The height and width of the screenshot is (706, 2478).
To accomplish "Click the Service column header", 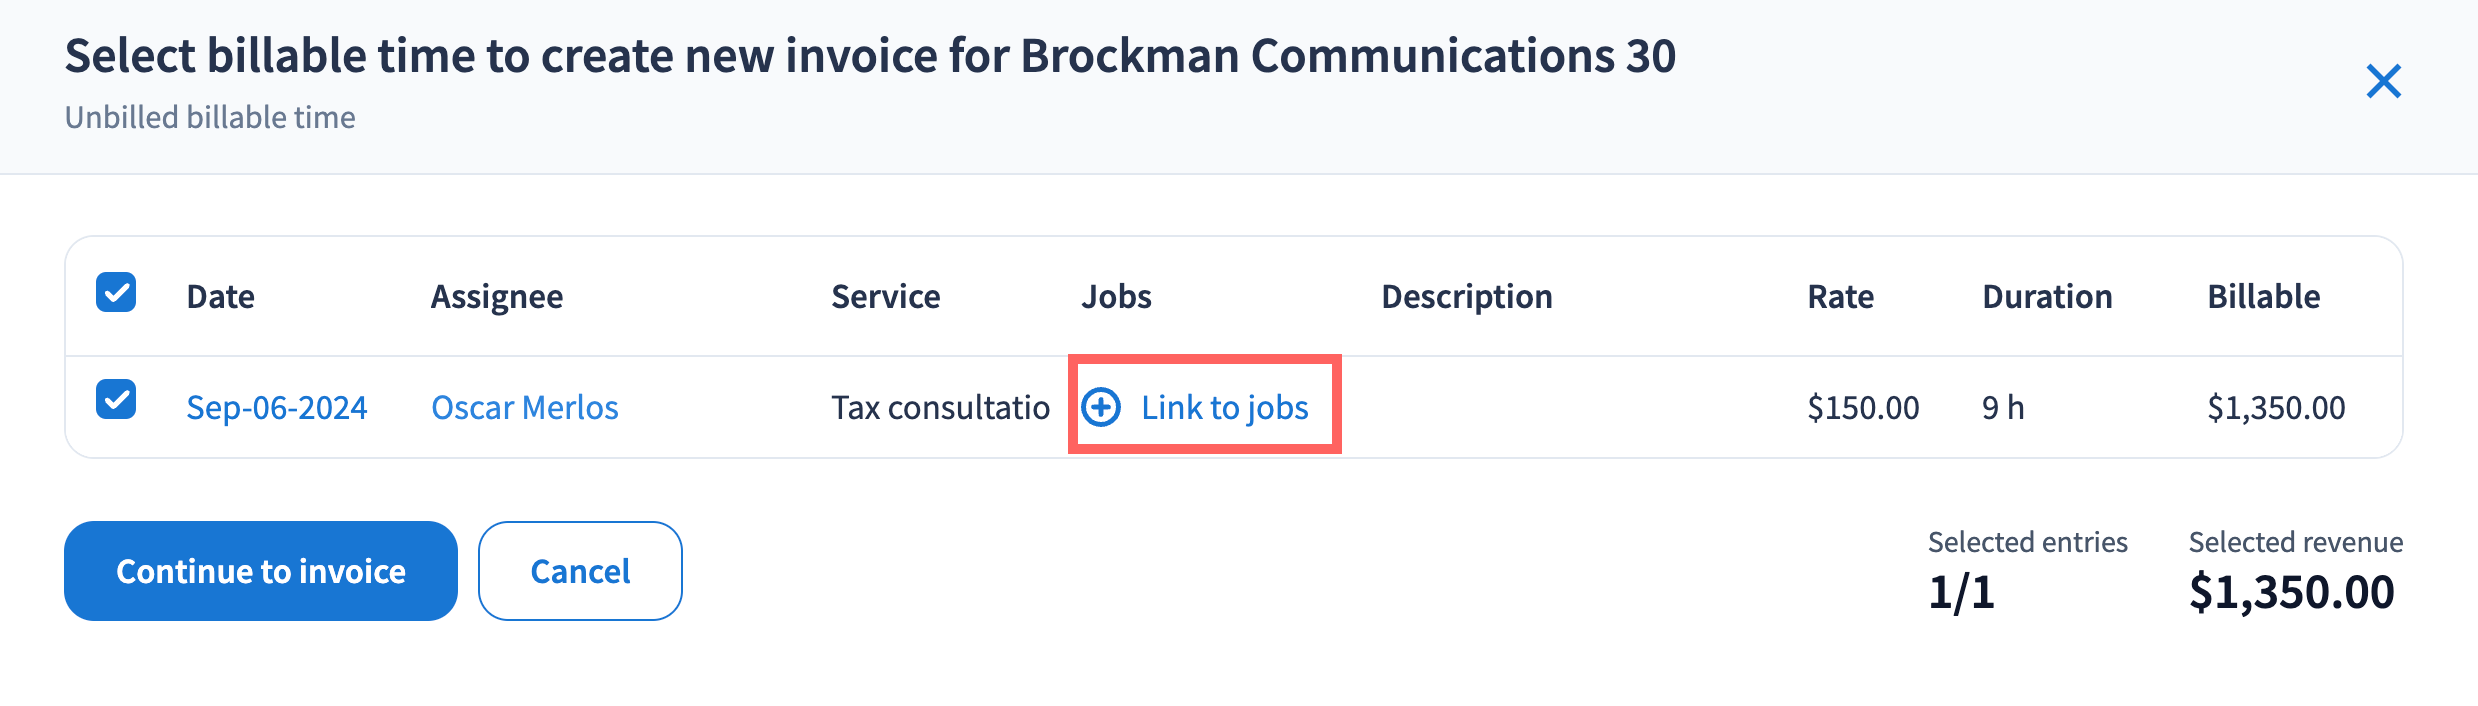I will [x=885, y=297].
